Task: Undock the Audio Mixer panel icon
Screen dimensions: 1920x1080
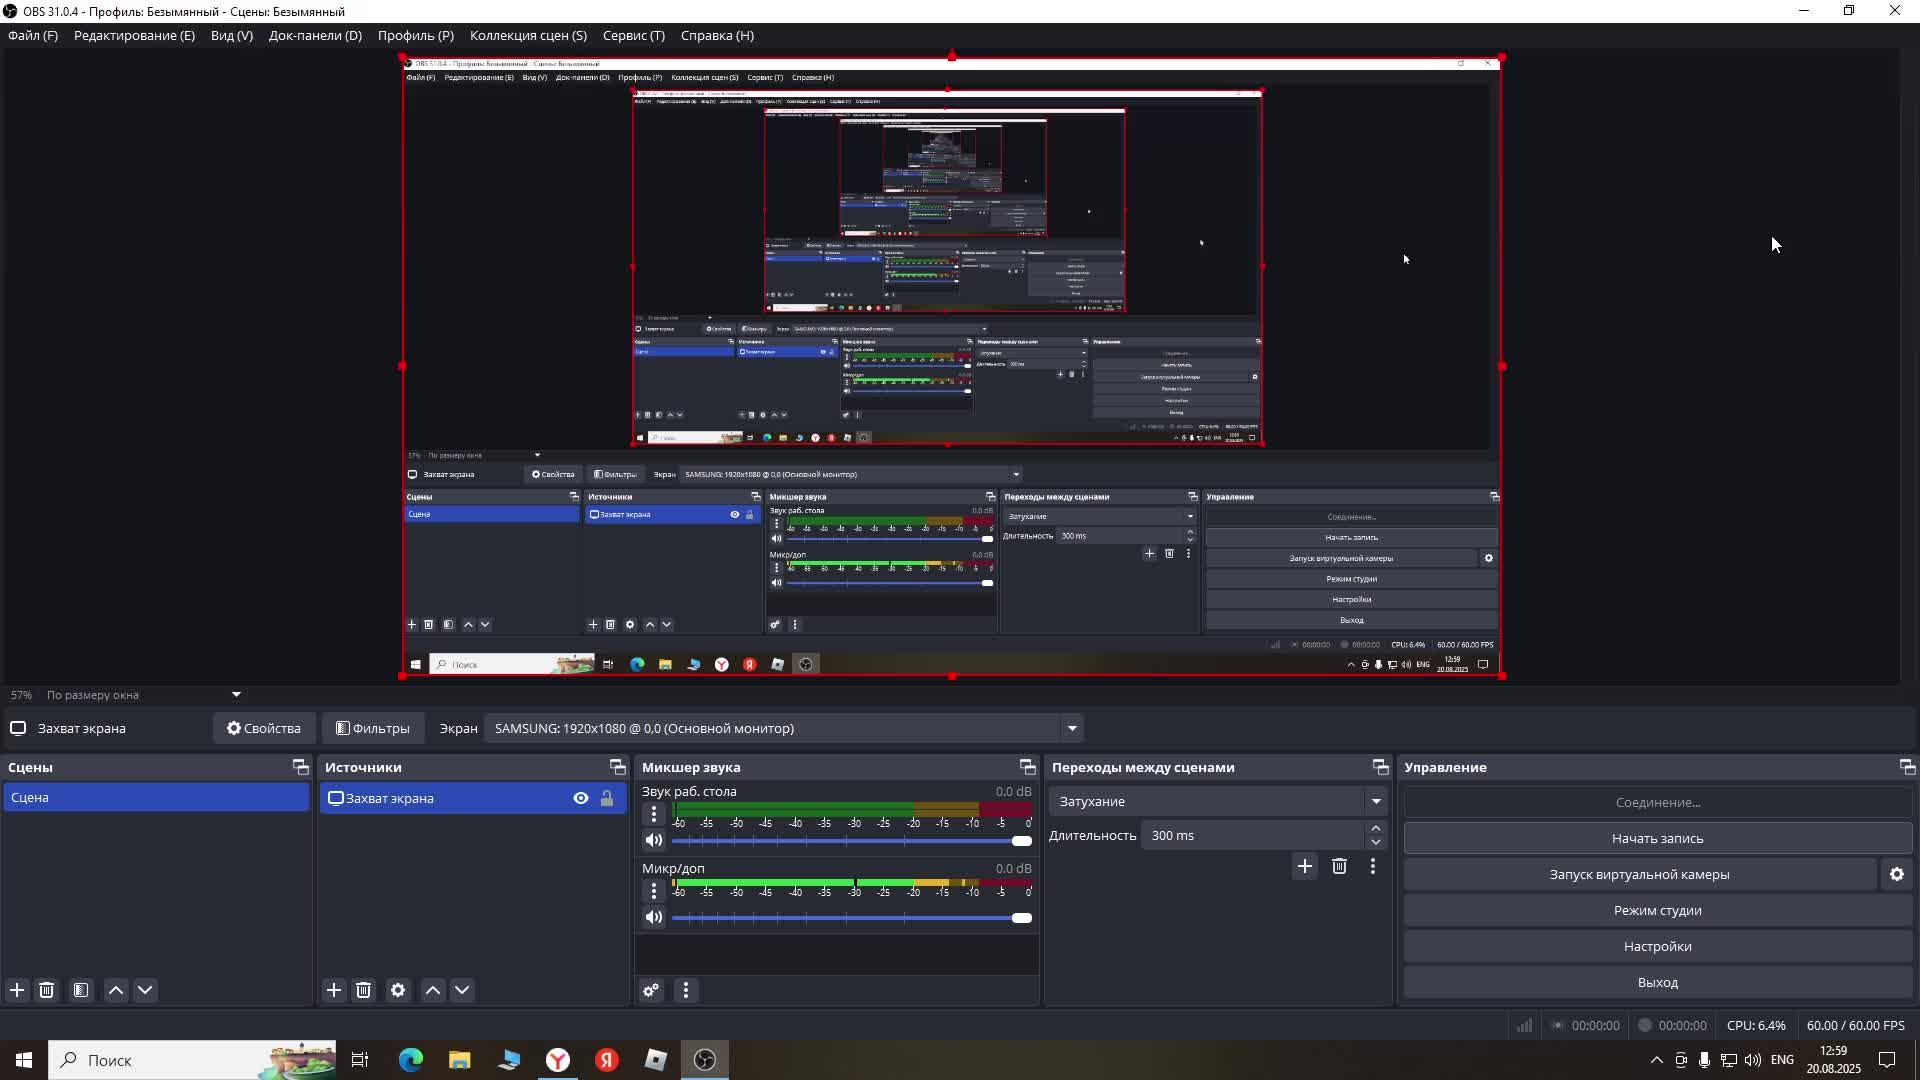Action: (x=1027, y=767)
